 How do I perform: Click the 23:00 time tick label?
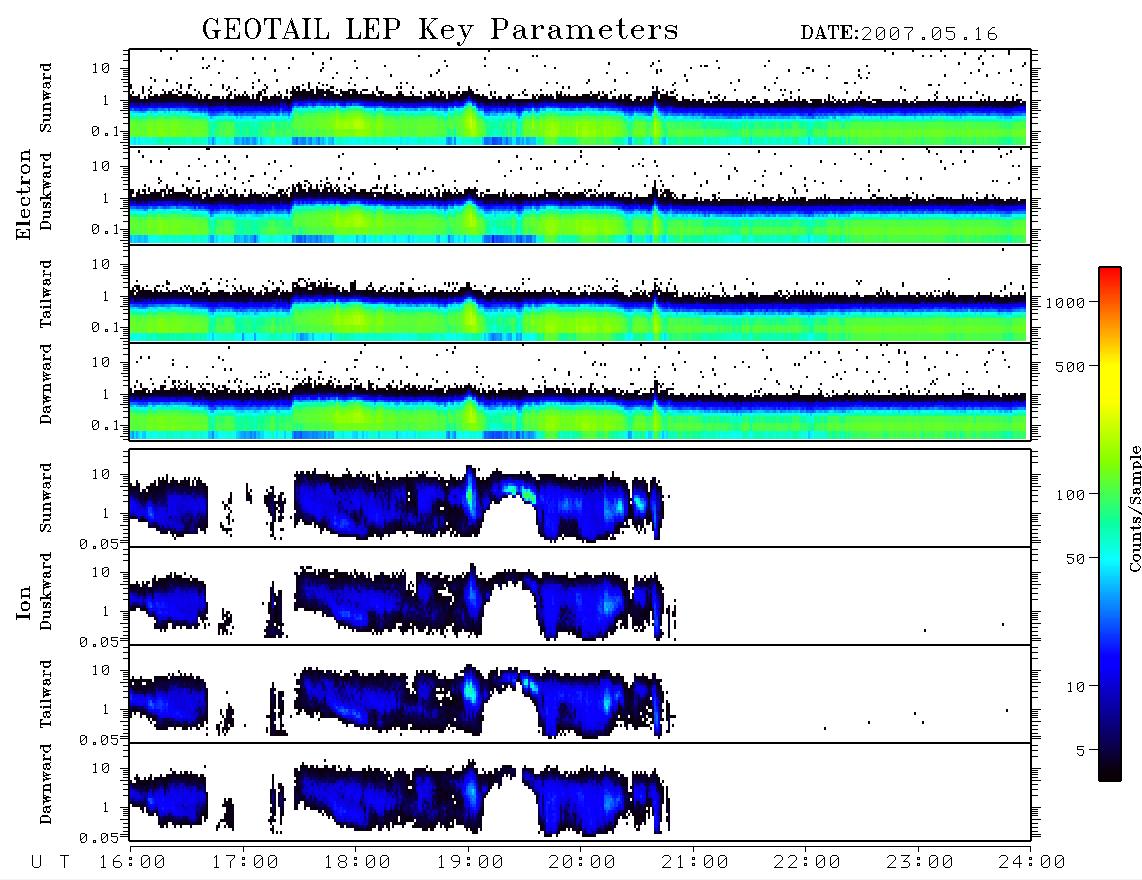point(920,863)
